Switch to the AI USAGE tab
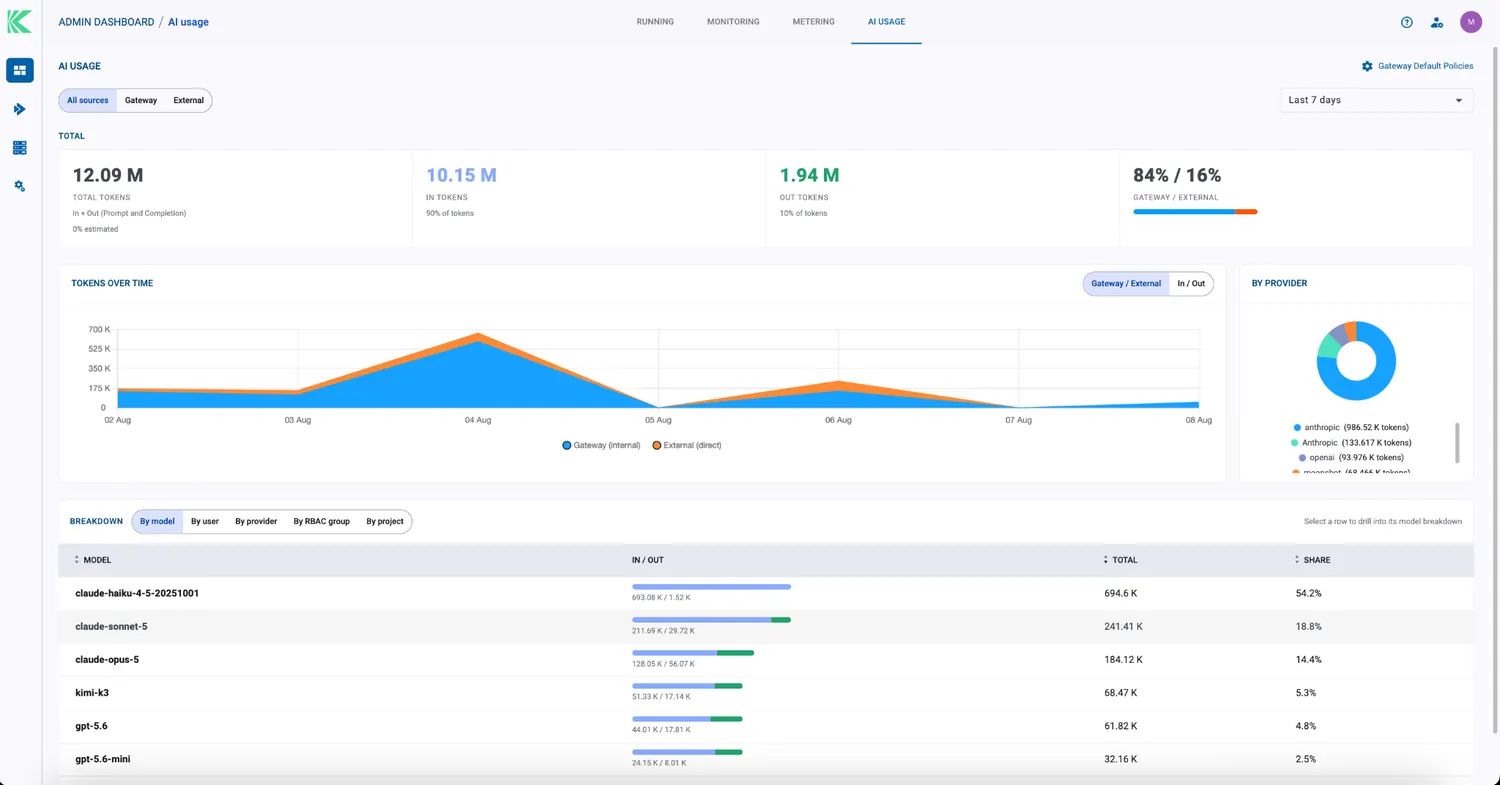The height and width of the screenshot is (785, 1500). coord(886,22)
